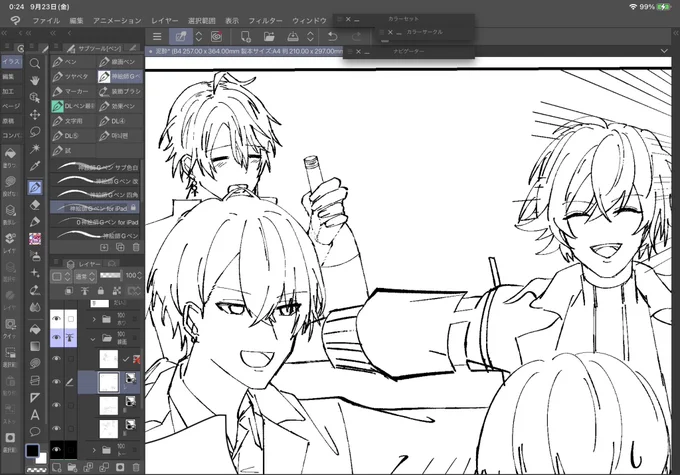This screenshot has height=475, width=680.
Task: Check the box beside top folder's eye
Action: [x=71, y=319]
